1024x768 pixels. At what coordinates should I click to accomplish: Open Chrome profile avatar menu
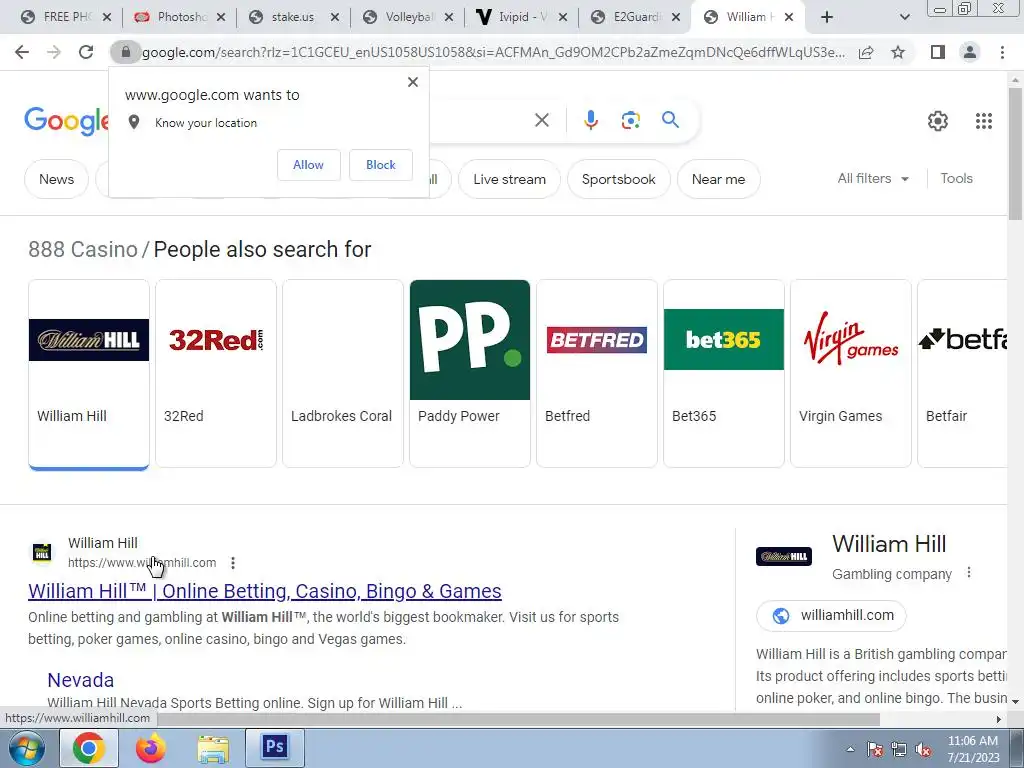click(x=970, y=52)
